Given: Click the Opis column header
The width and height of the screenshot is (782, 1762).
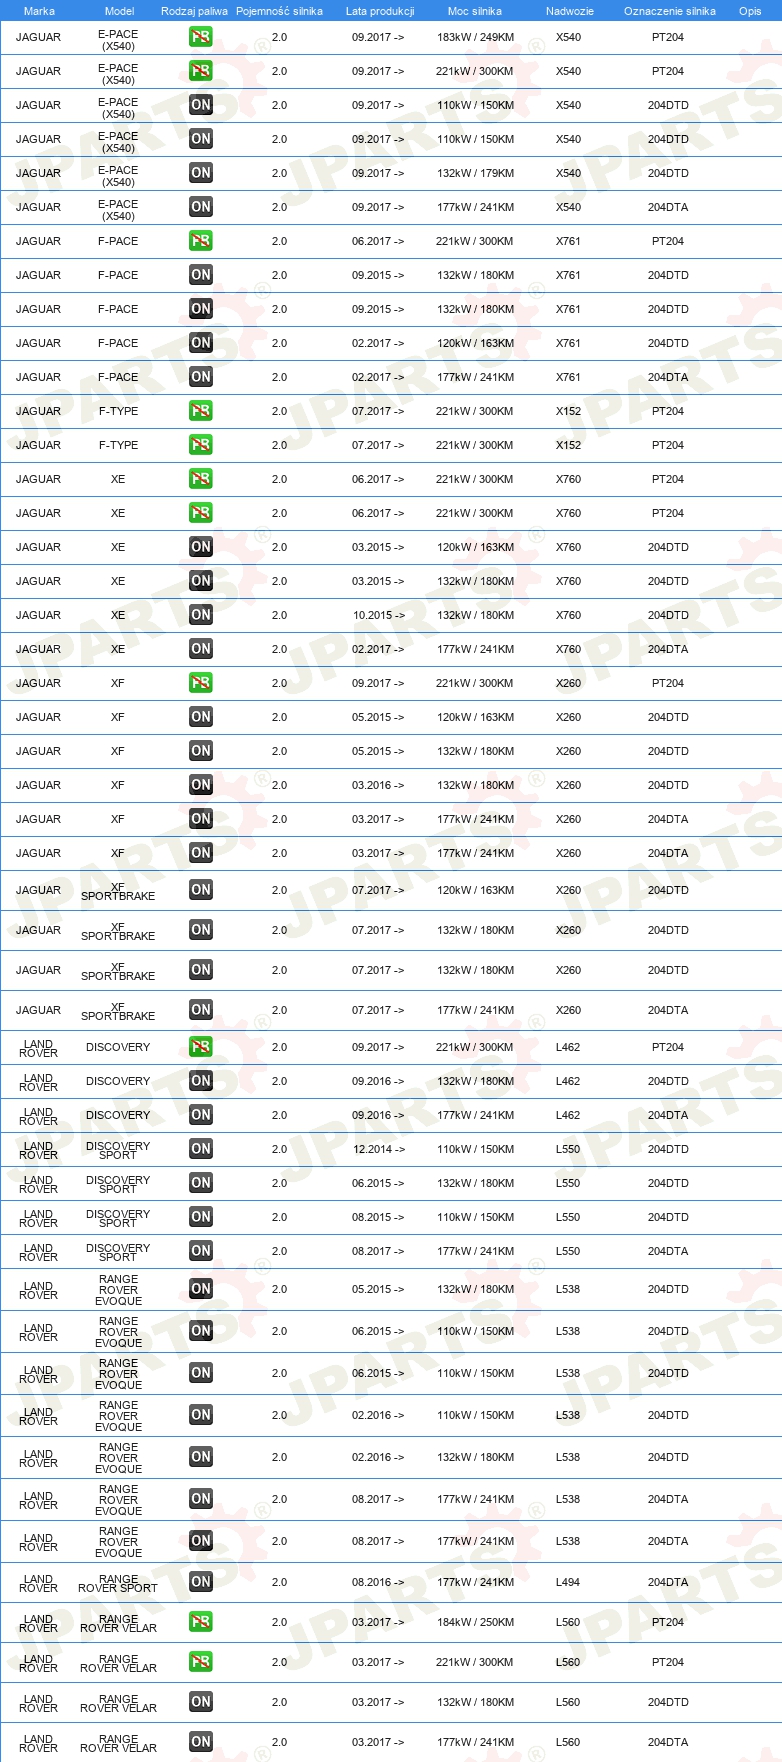Looking at the screenshot, I should click(750, 11).
